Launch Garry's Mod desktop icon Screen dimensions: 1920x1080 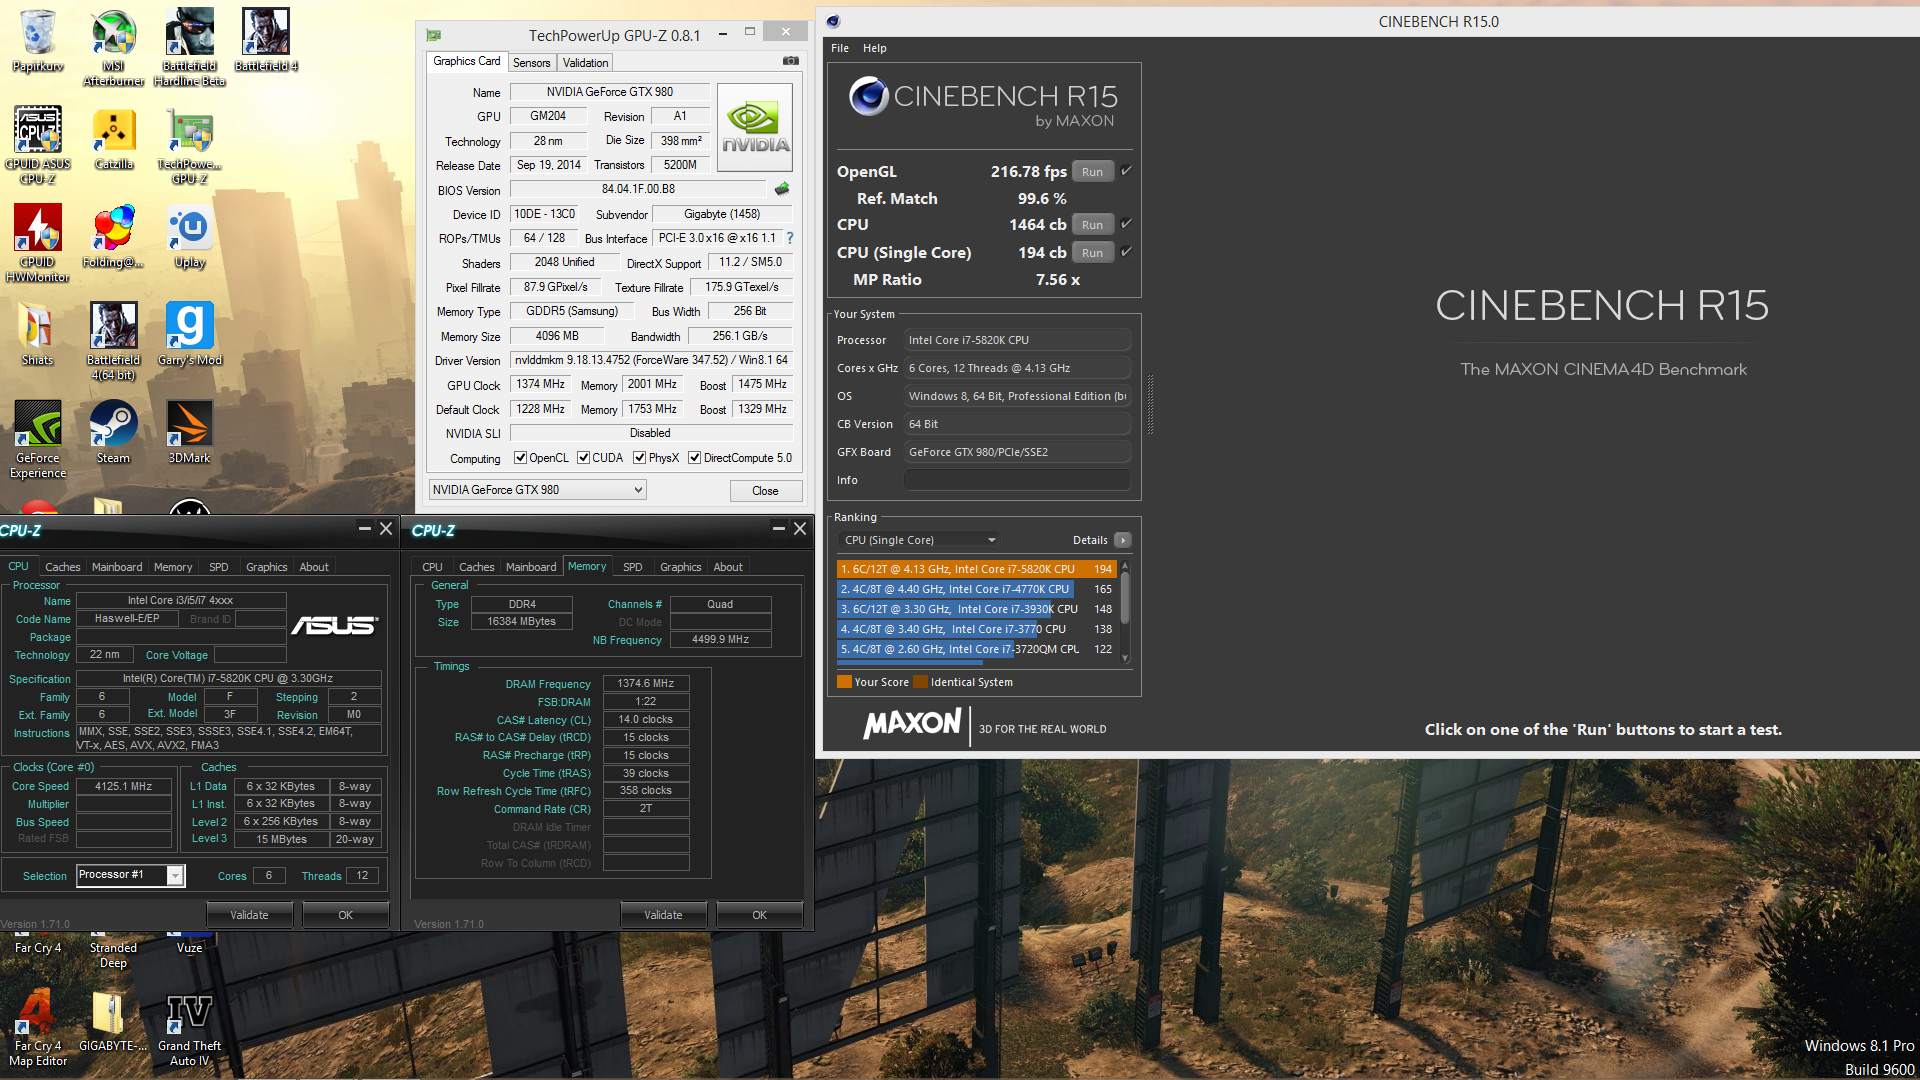[189, 334]
